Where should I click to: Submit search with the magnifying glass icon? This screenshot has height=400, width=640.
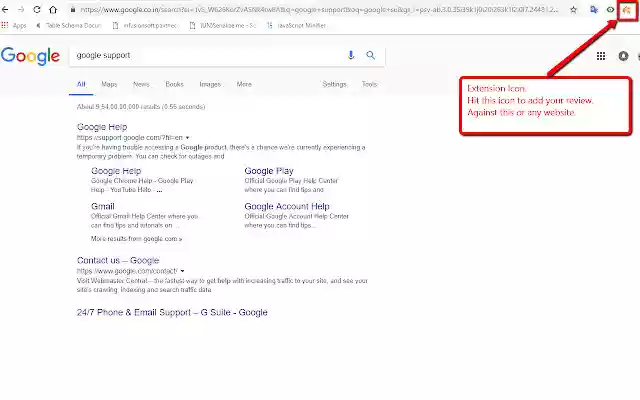pyautogui.click(x=370, y=55)
